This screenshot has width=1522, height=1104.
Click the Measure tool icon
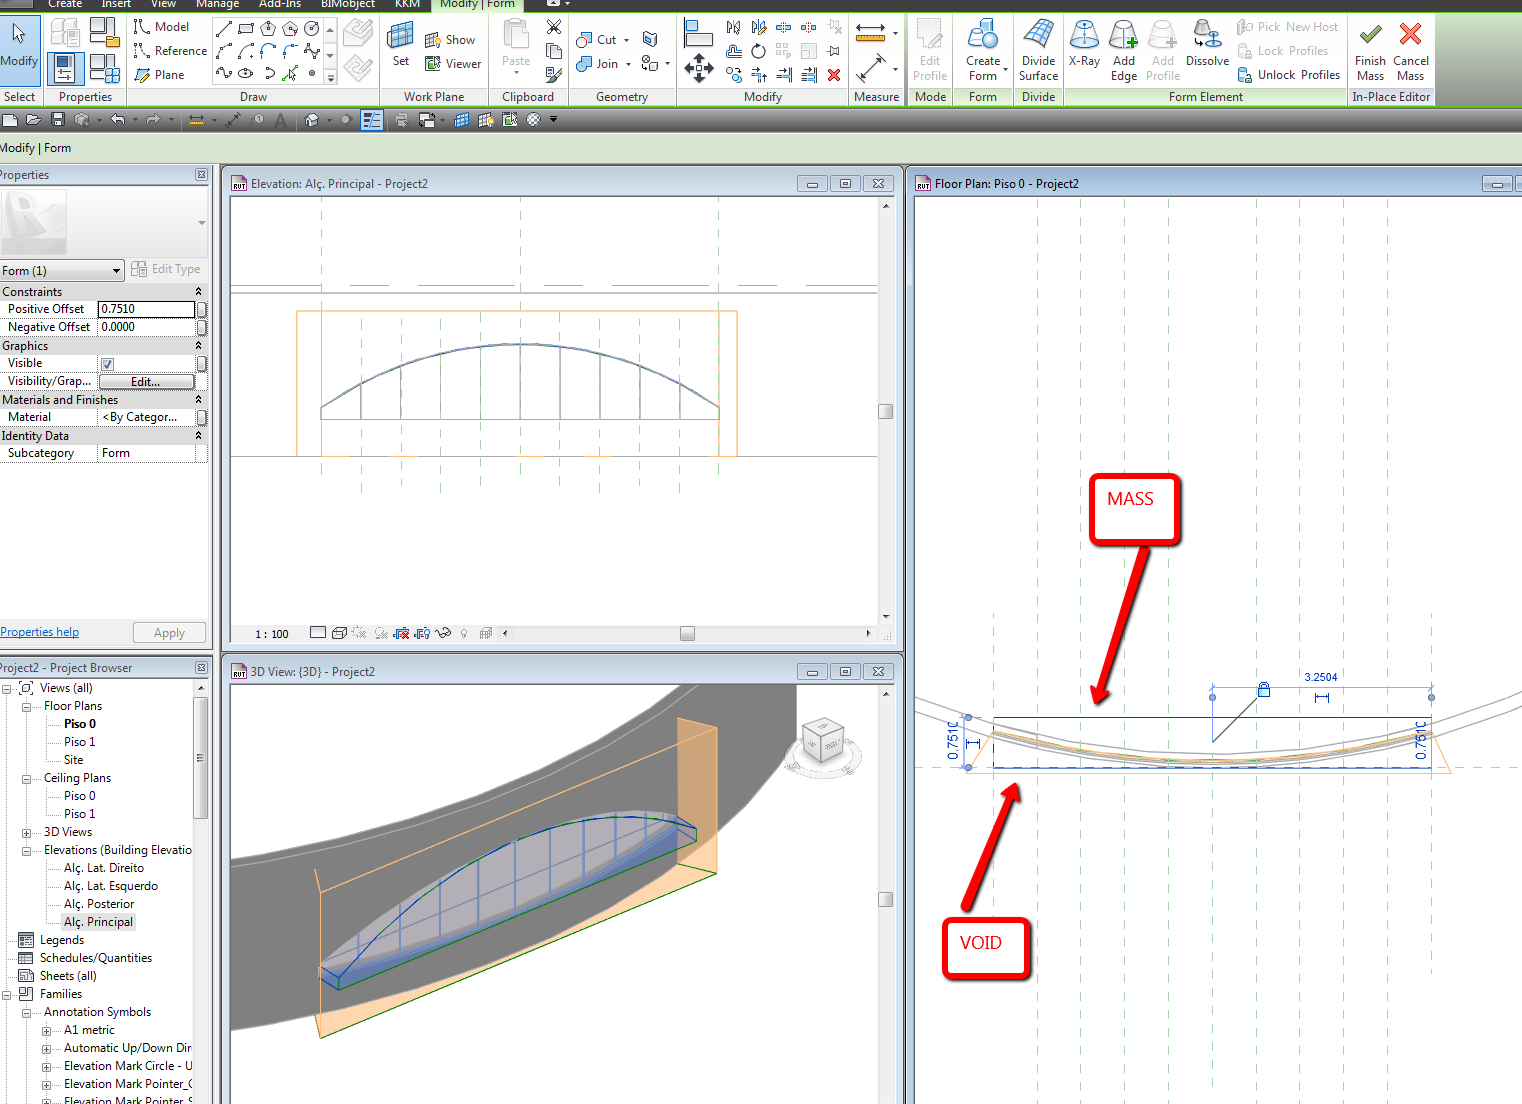pyautogui.click(x=871, y=34)
